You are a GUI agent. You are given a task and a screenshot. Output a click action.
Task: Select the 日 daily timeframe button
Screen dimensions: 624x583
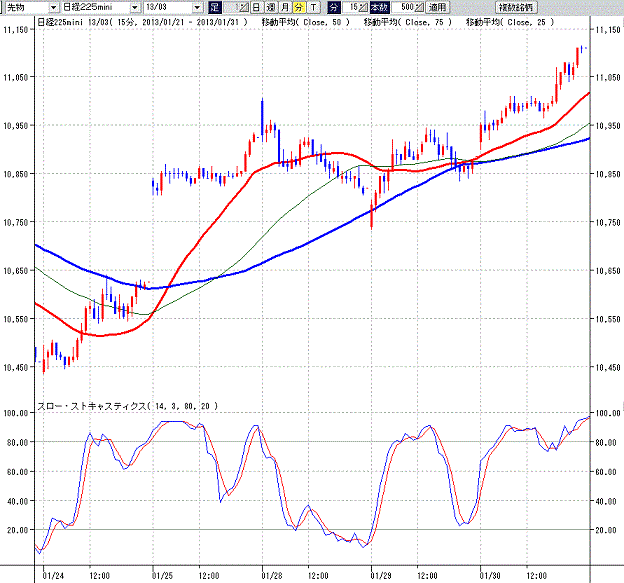pyautogui.click(x=257, y=7)
